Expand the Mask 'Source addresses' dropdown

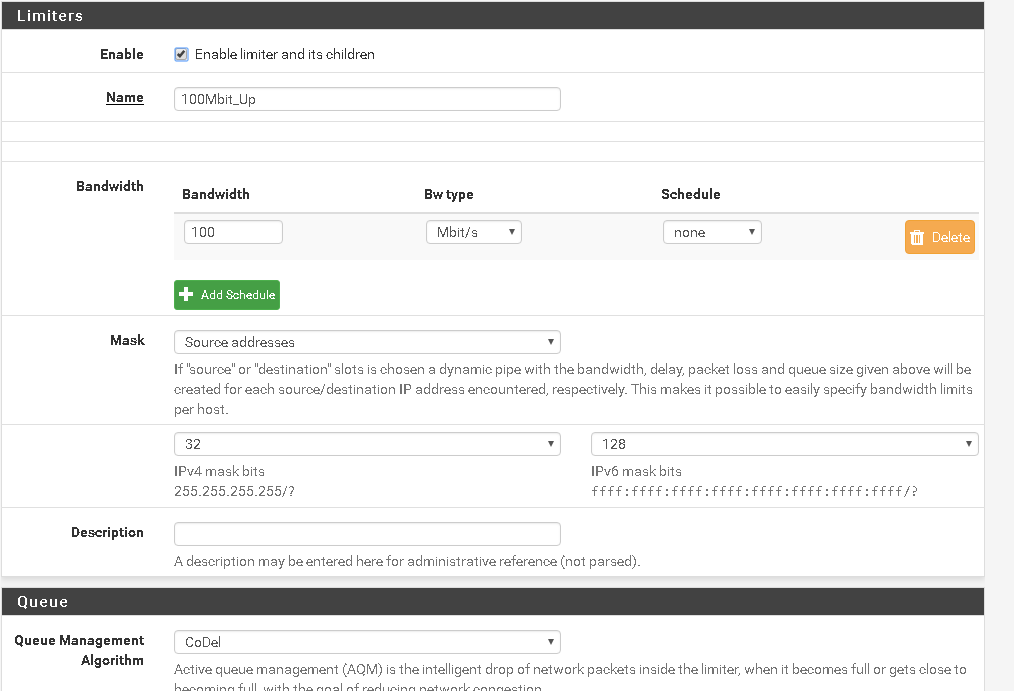click(367, 342)
